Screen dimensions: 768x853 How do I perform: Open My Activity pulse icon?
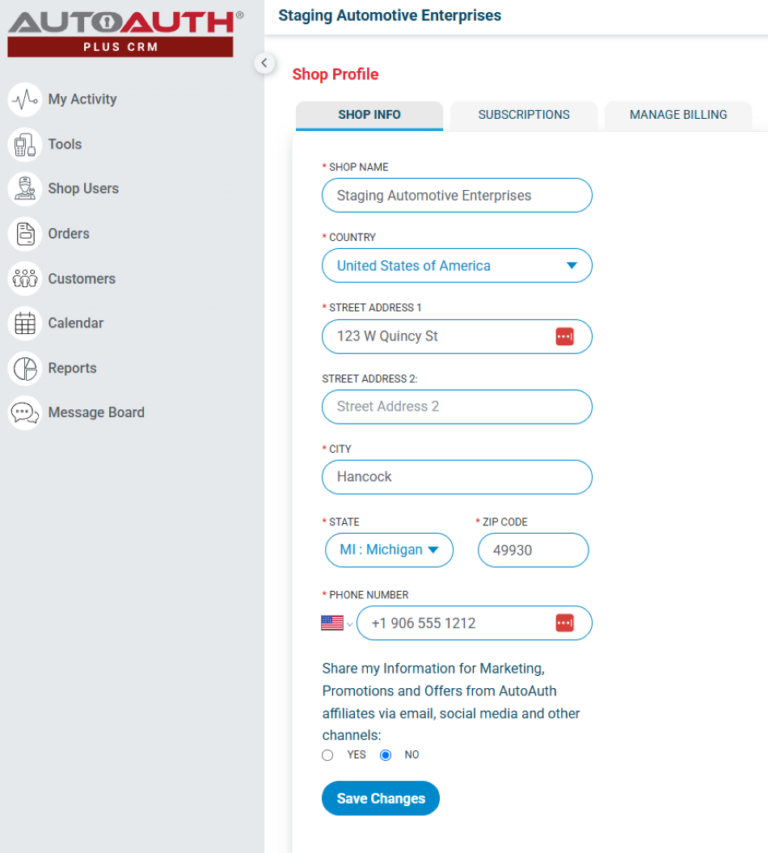[25, 100]
